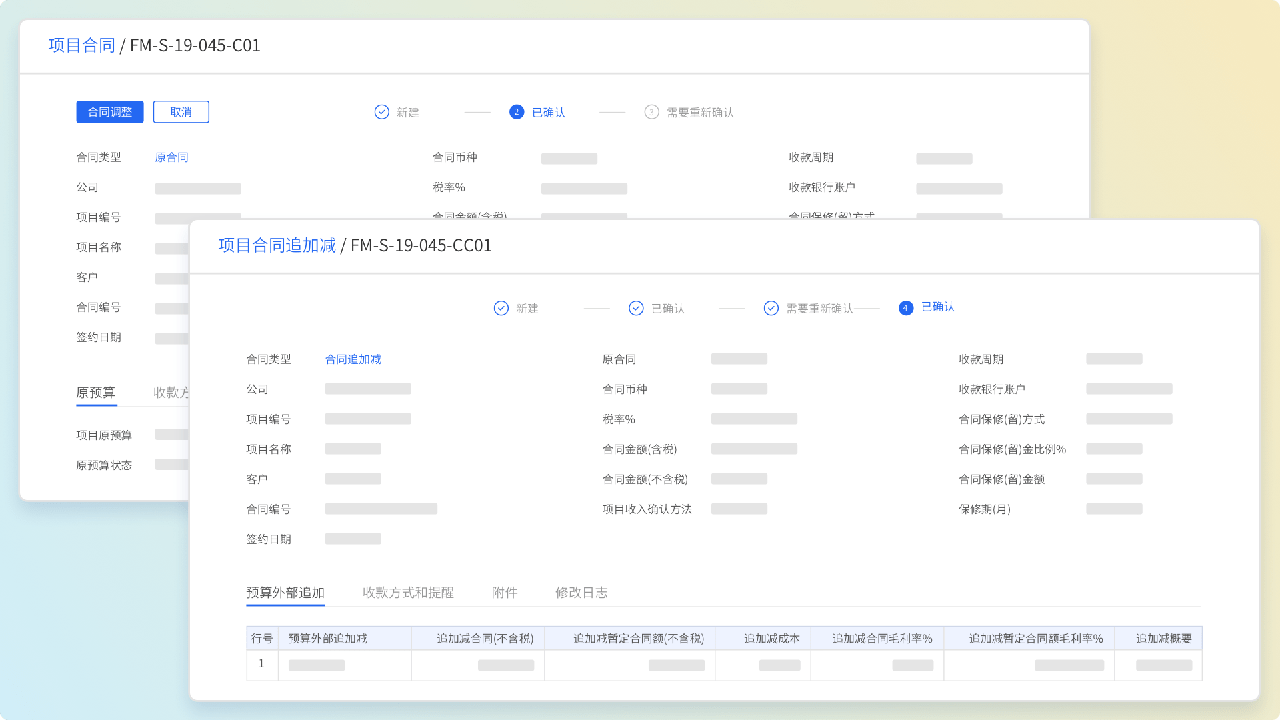Viewport: 1280px width, 720px height.
Task: Open the 附件 tab
Action: (505, 593)
